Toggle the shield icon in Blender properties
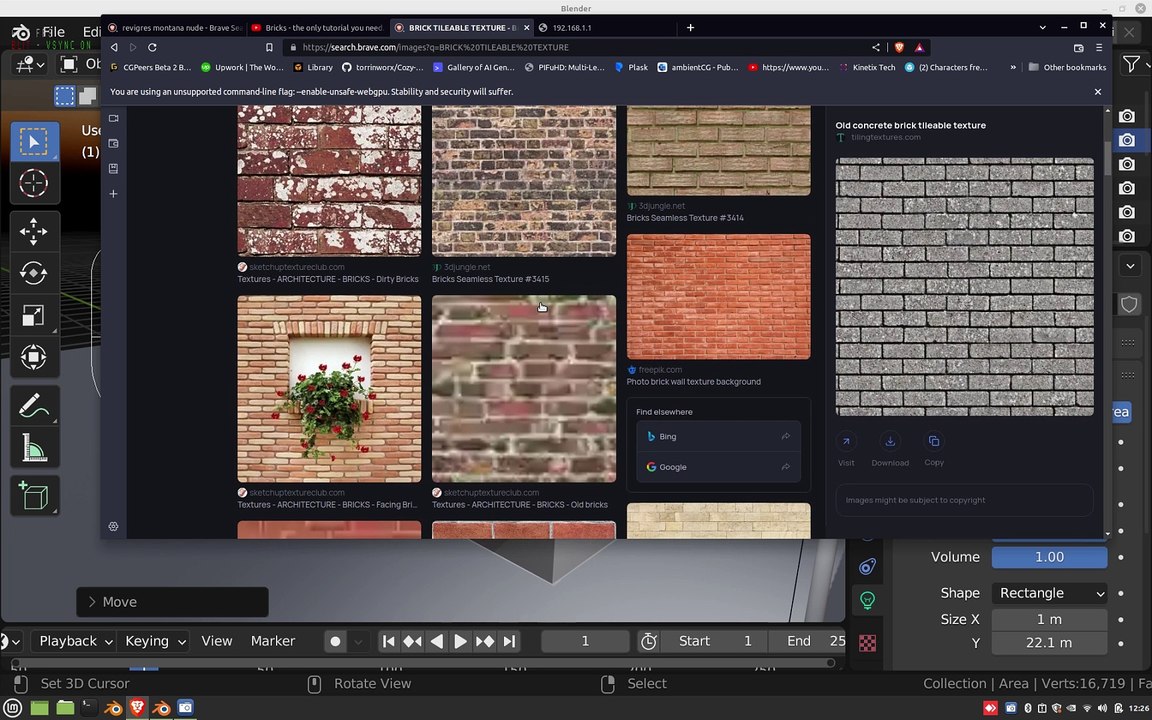This screenshot has height=720, width=1152. pyautogui.click(x=1129, y=304)
